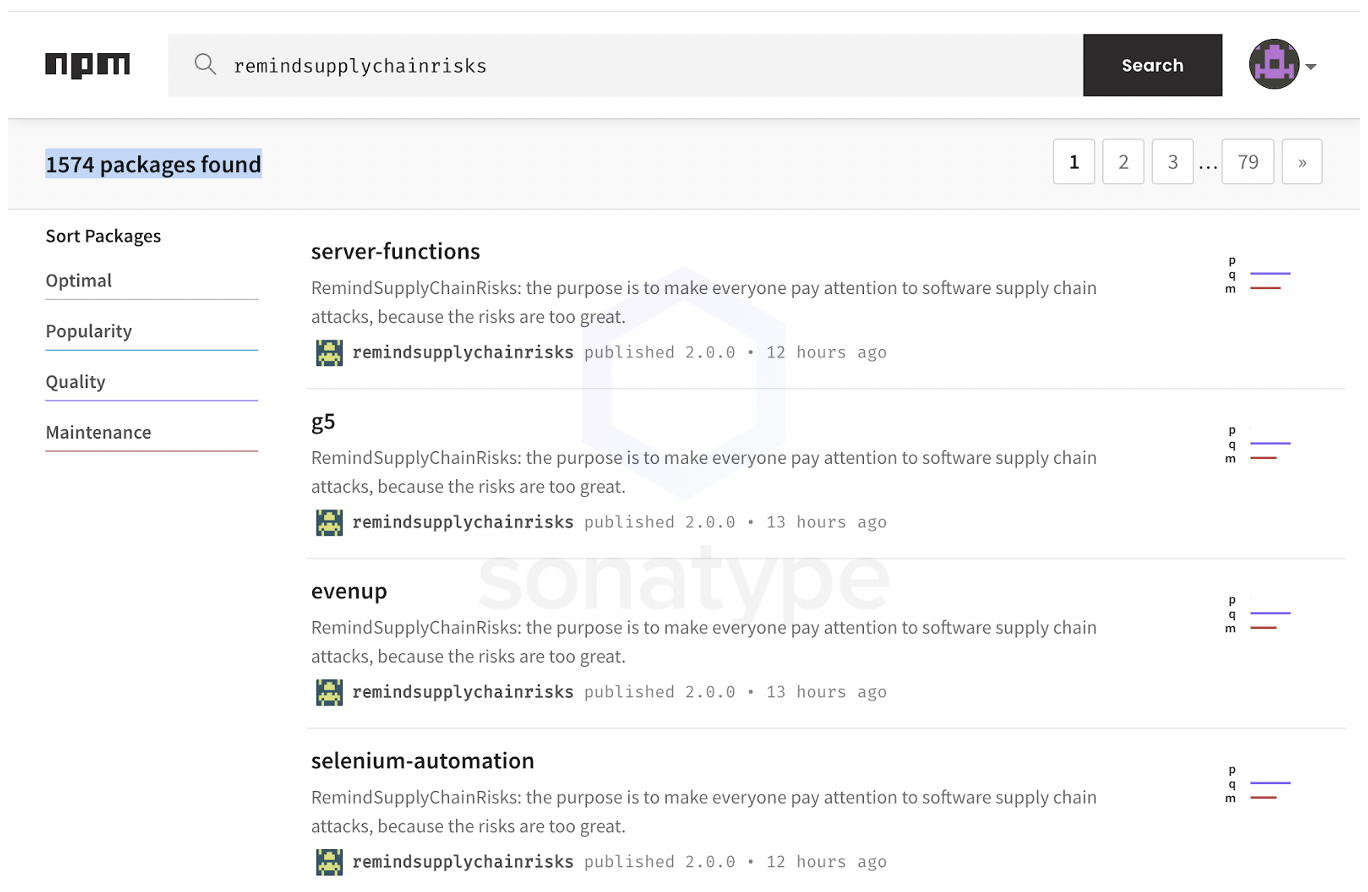Click the npm logo

[88, 65]
